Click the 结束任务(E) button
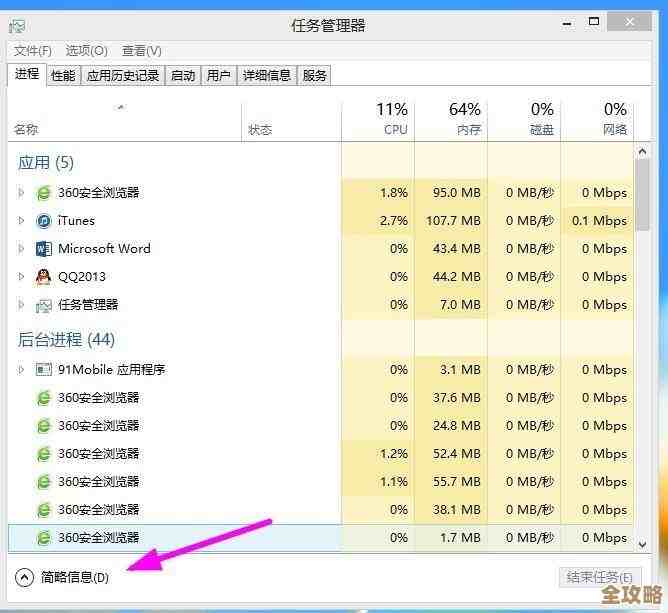The image size is (668, 613). pyautogui.click(x=600, y=577)
